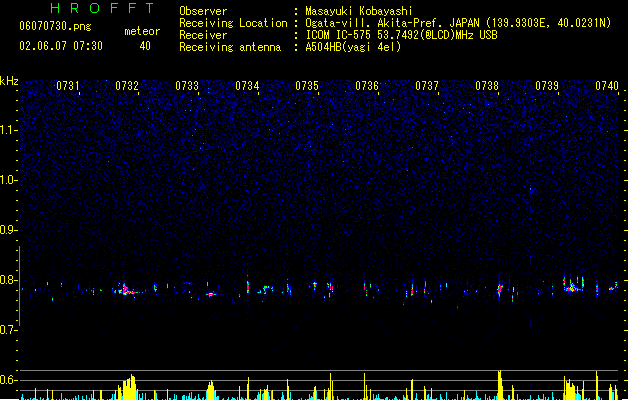Image resolution: width=629 pixels, height=400 pixels.
Task: Click the meteor echo cluster near 0739
Action: coord(573,284)
